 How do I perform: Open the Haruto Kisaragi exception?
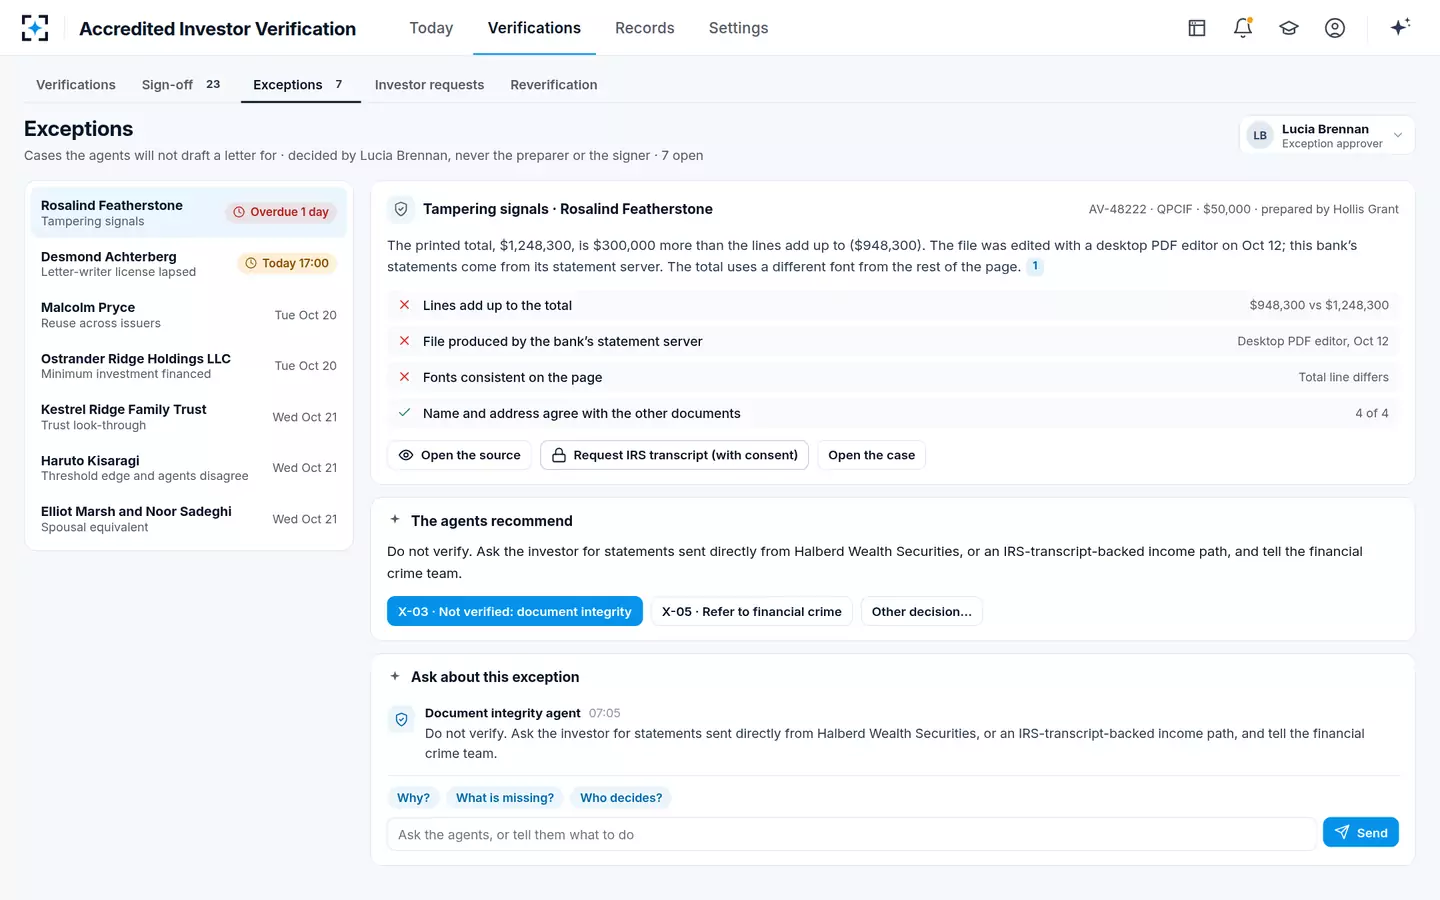coord(189,468)
